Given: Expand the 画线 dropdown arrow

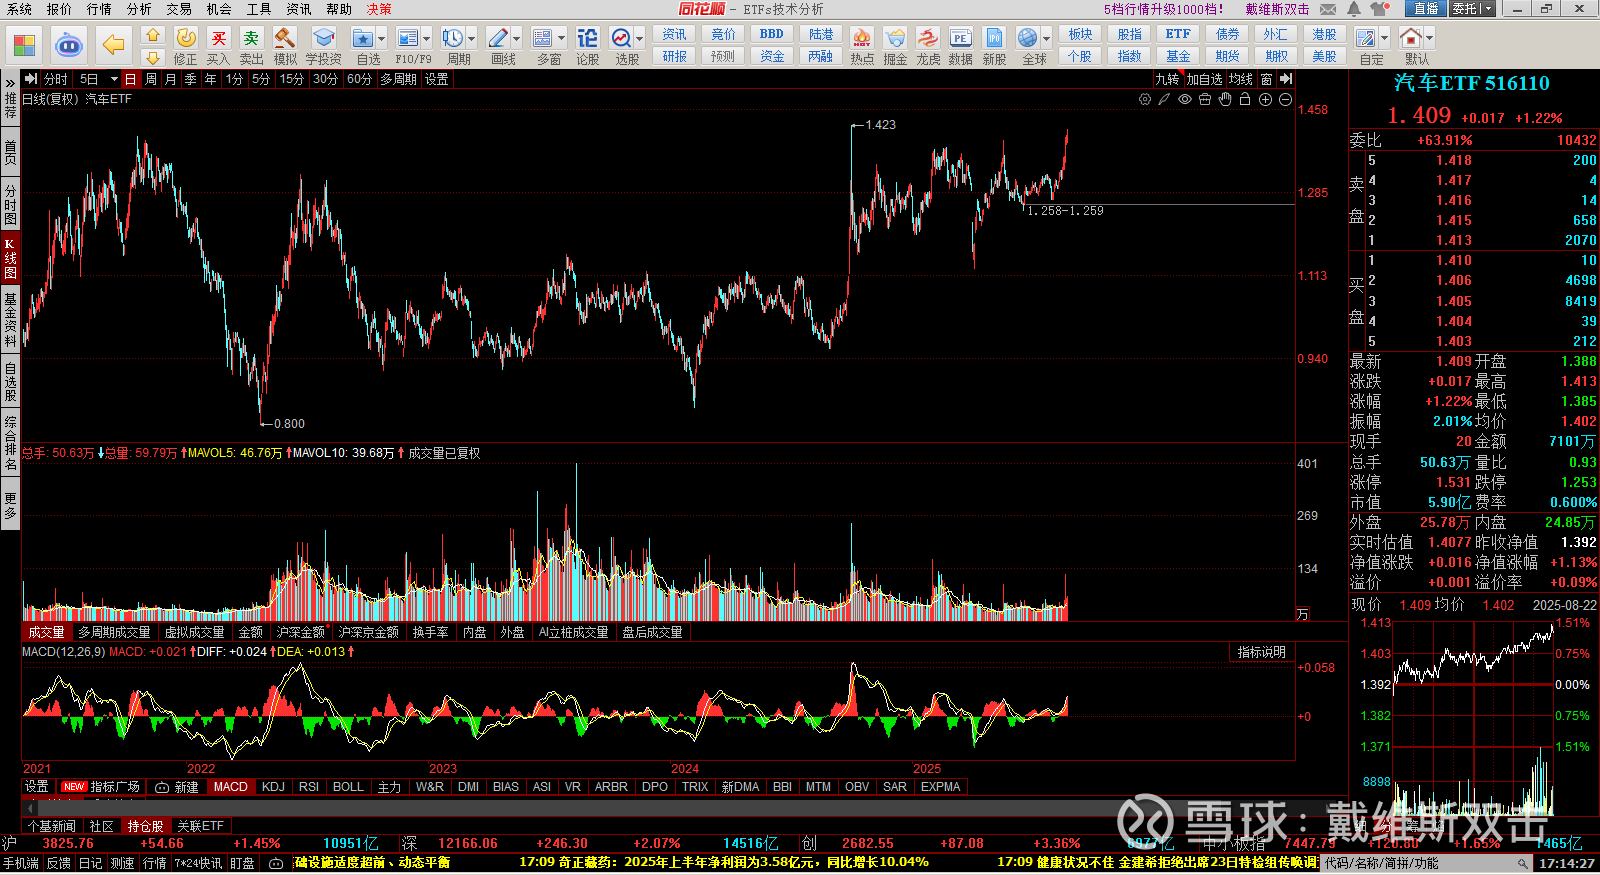Looking at the screenshot, I should pos(517,38).
